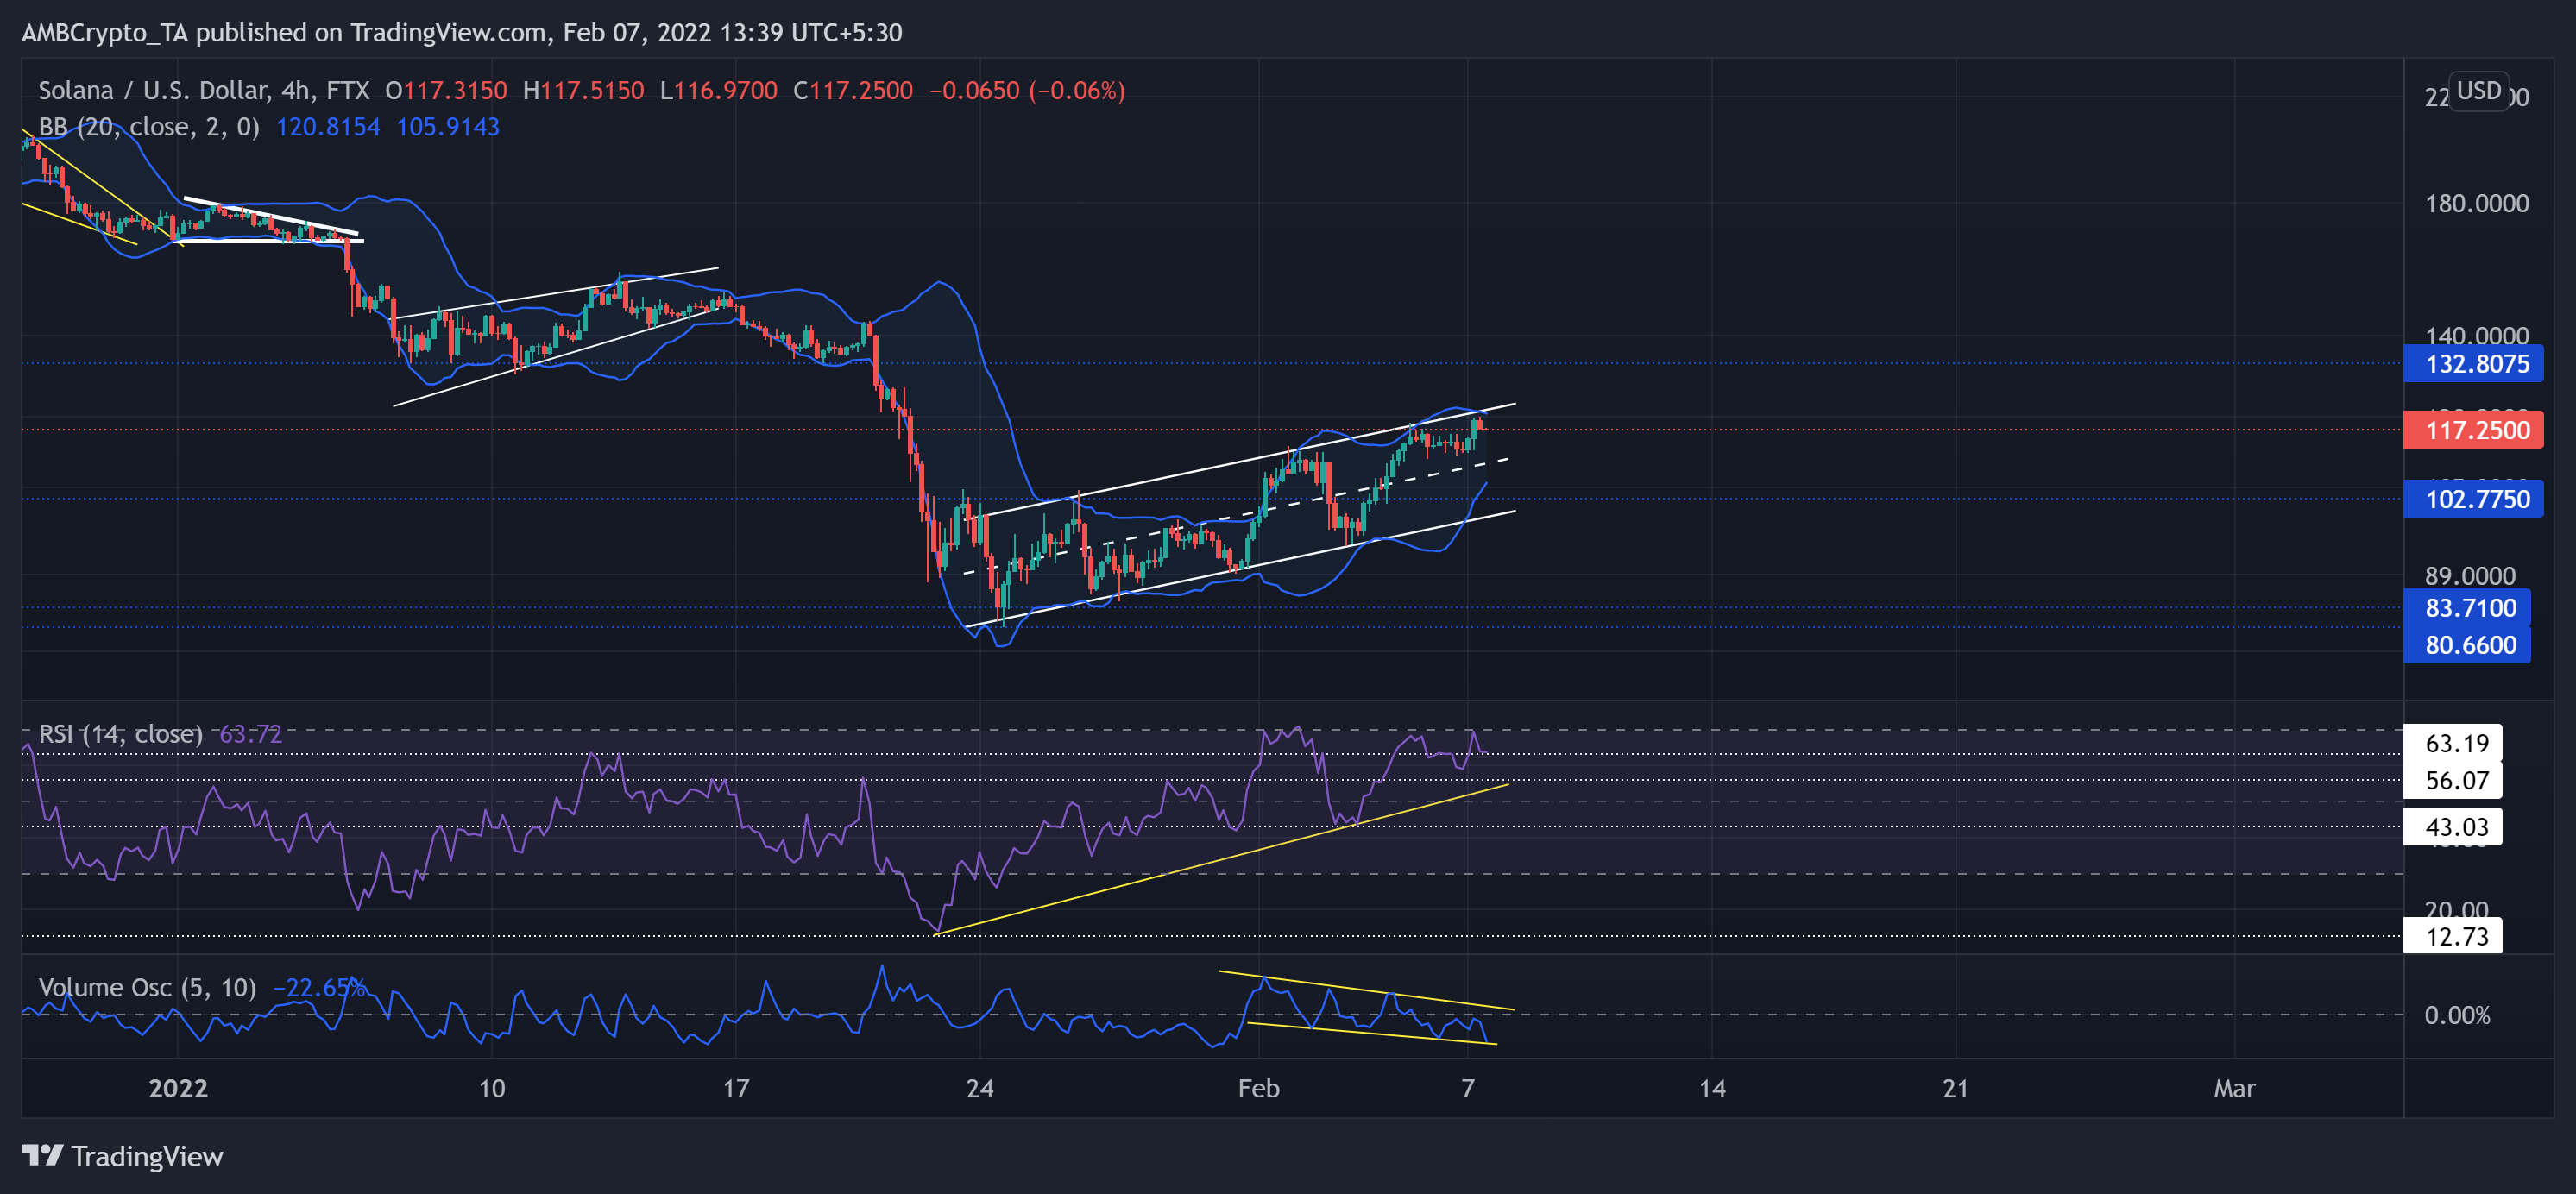
Task: Click the high value H117.5150 in header
Action: [x=584, y=91]
